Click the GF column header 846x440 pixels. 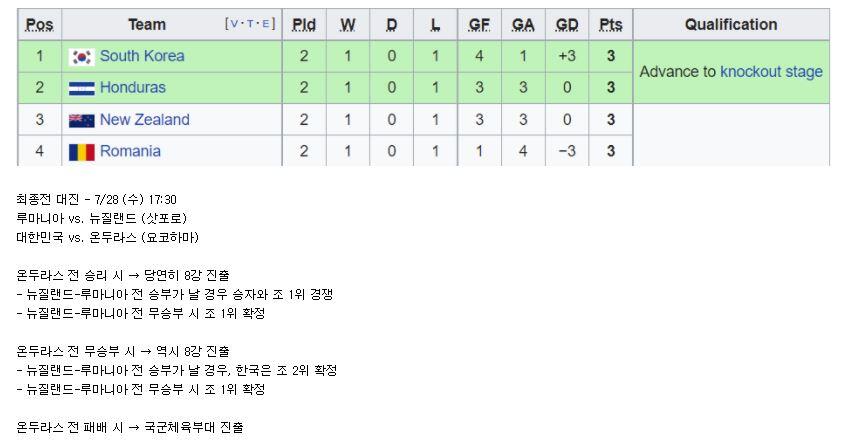pos(479,25)
